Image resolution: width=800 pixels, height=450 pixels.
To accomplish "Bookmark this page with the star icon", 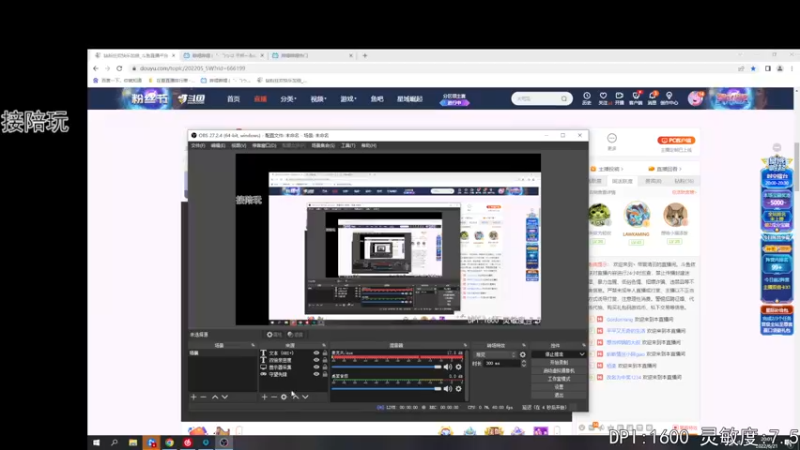I will [753, 68].
